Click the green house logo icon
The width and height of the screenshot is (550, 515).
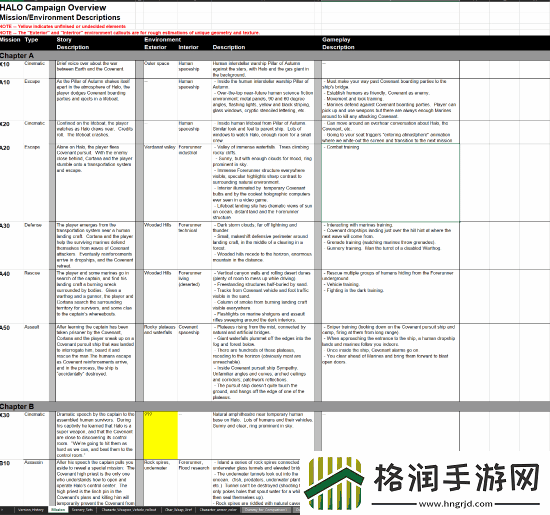pyautogui.click(x=335, y=483)
